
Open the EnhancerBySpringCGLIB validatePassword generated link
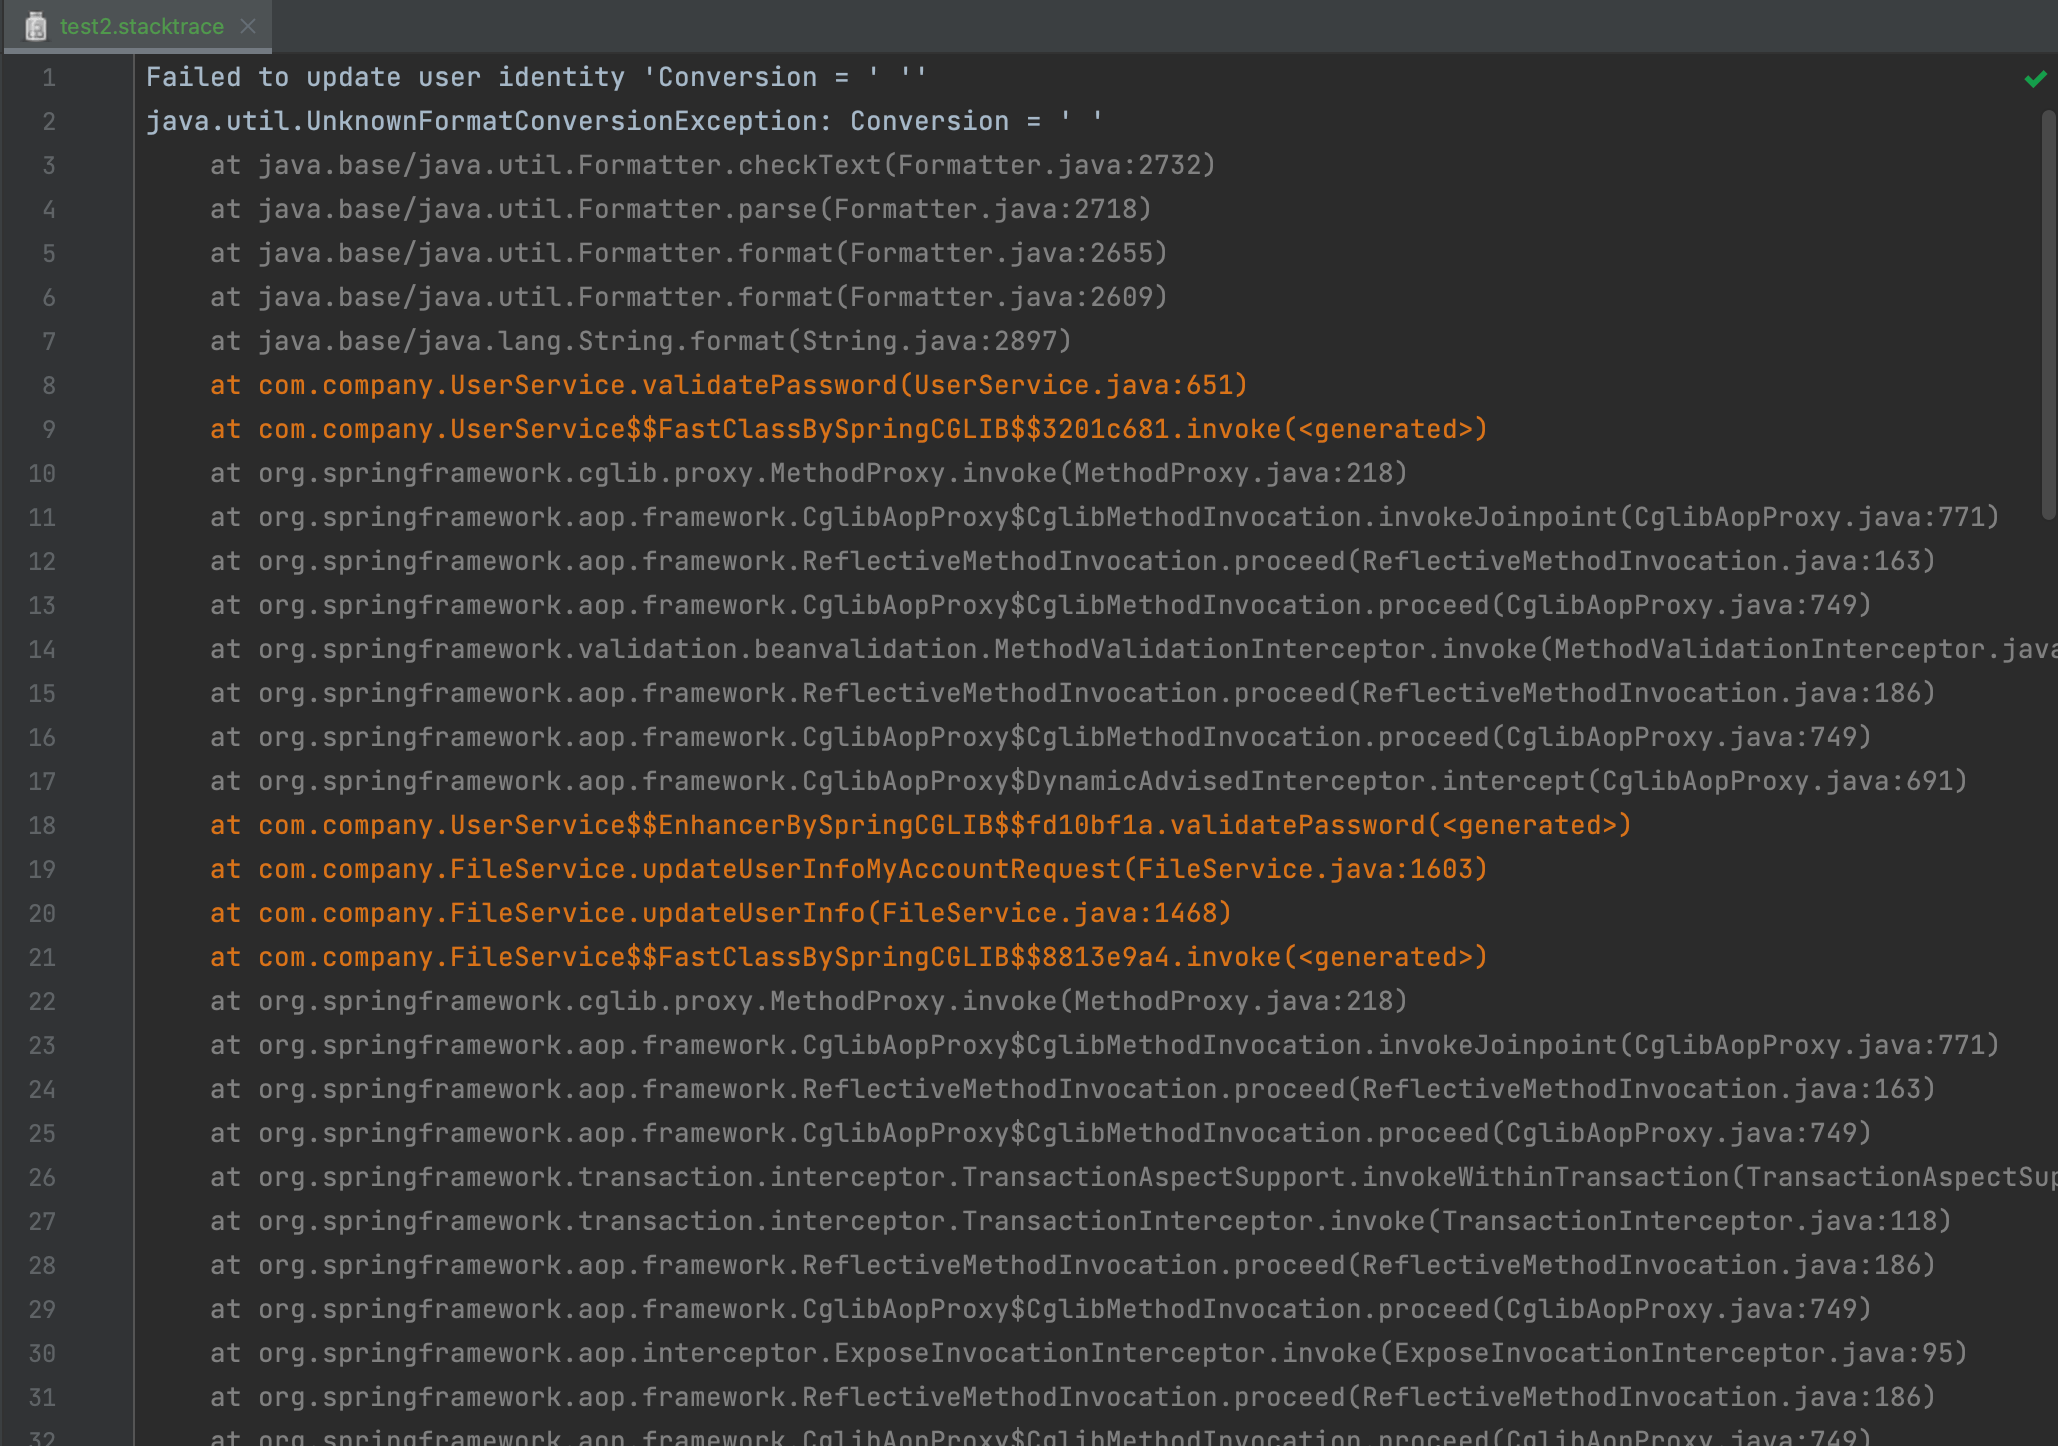920,825
